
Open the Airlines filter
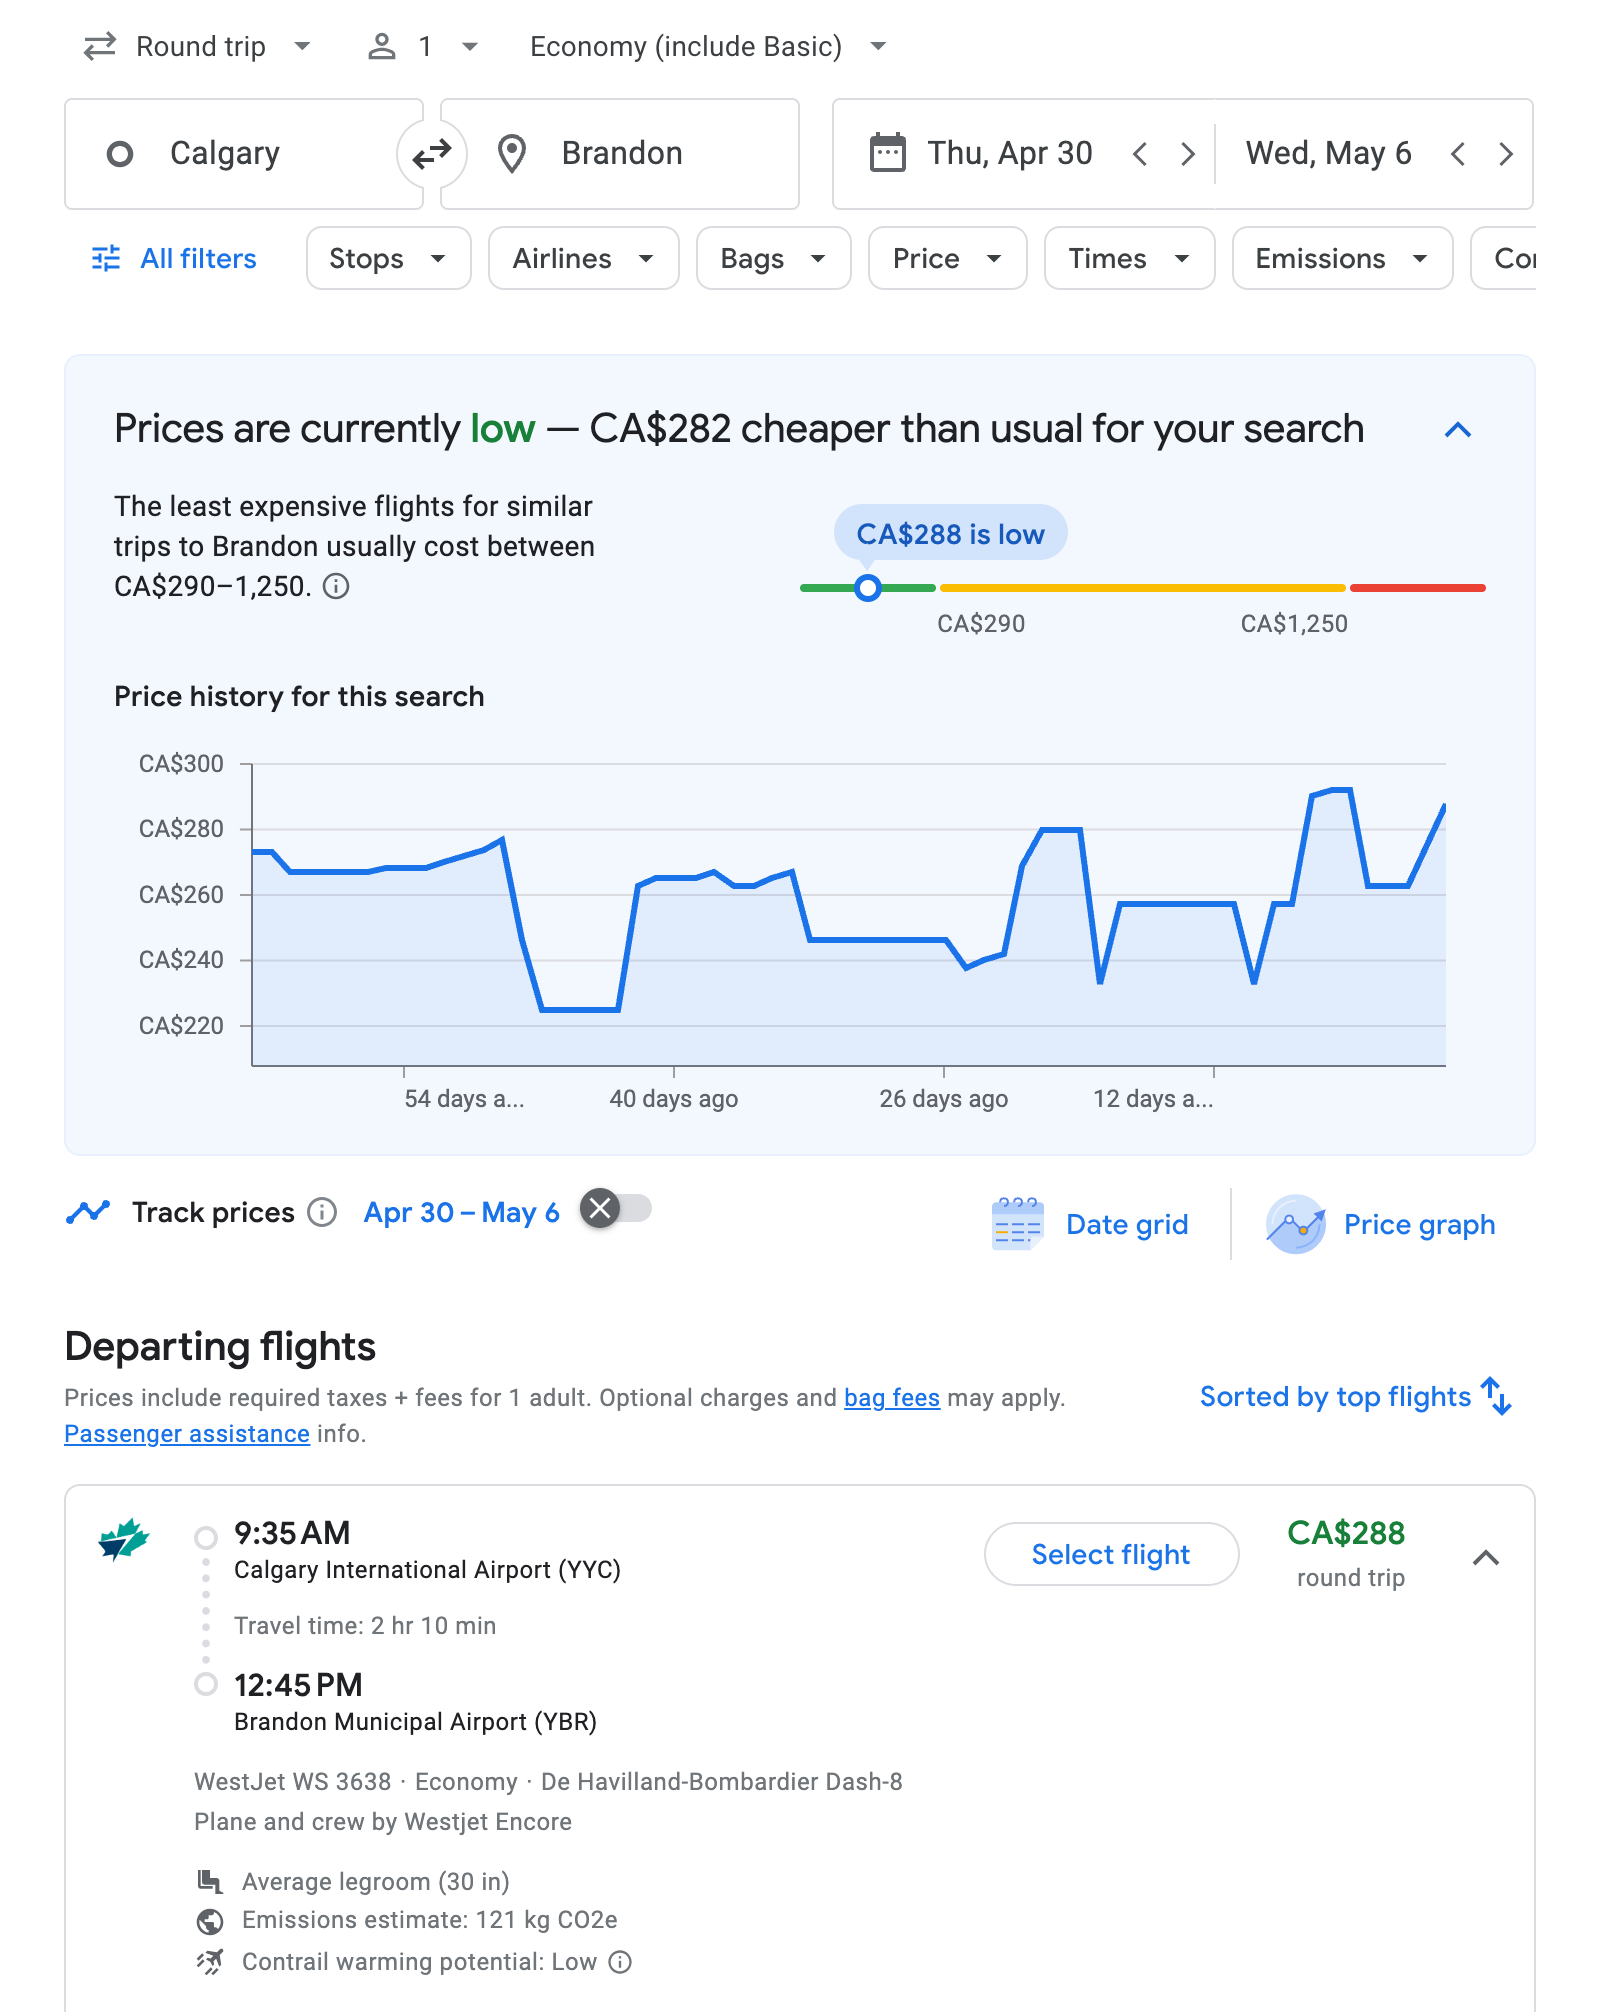click(583, 258)
